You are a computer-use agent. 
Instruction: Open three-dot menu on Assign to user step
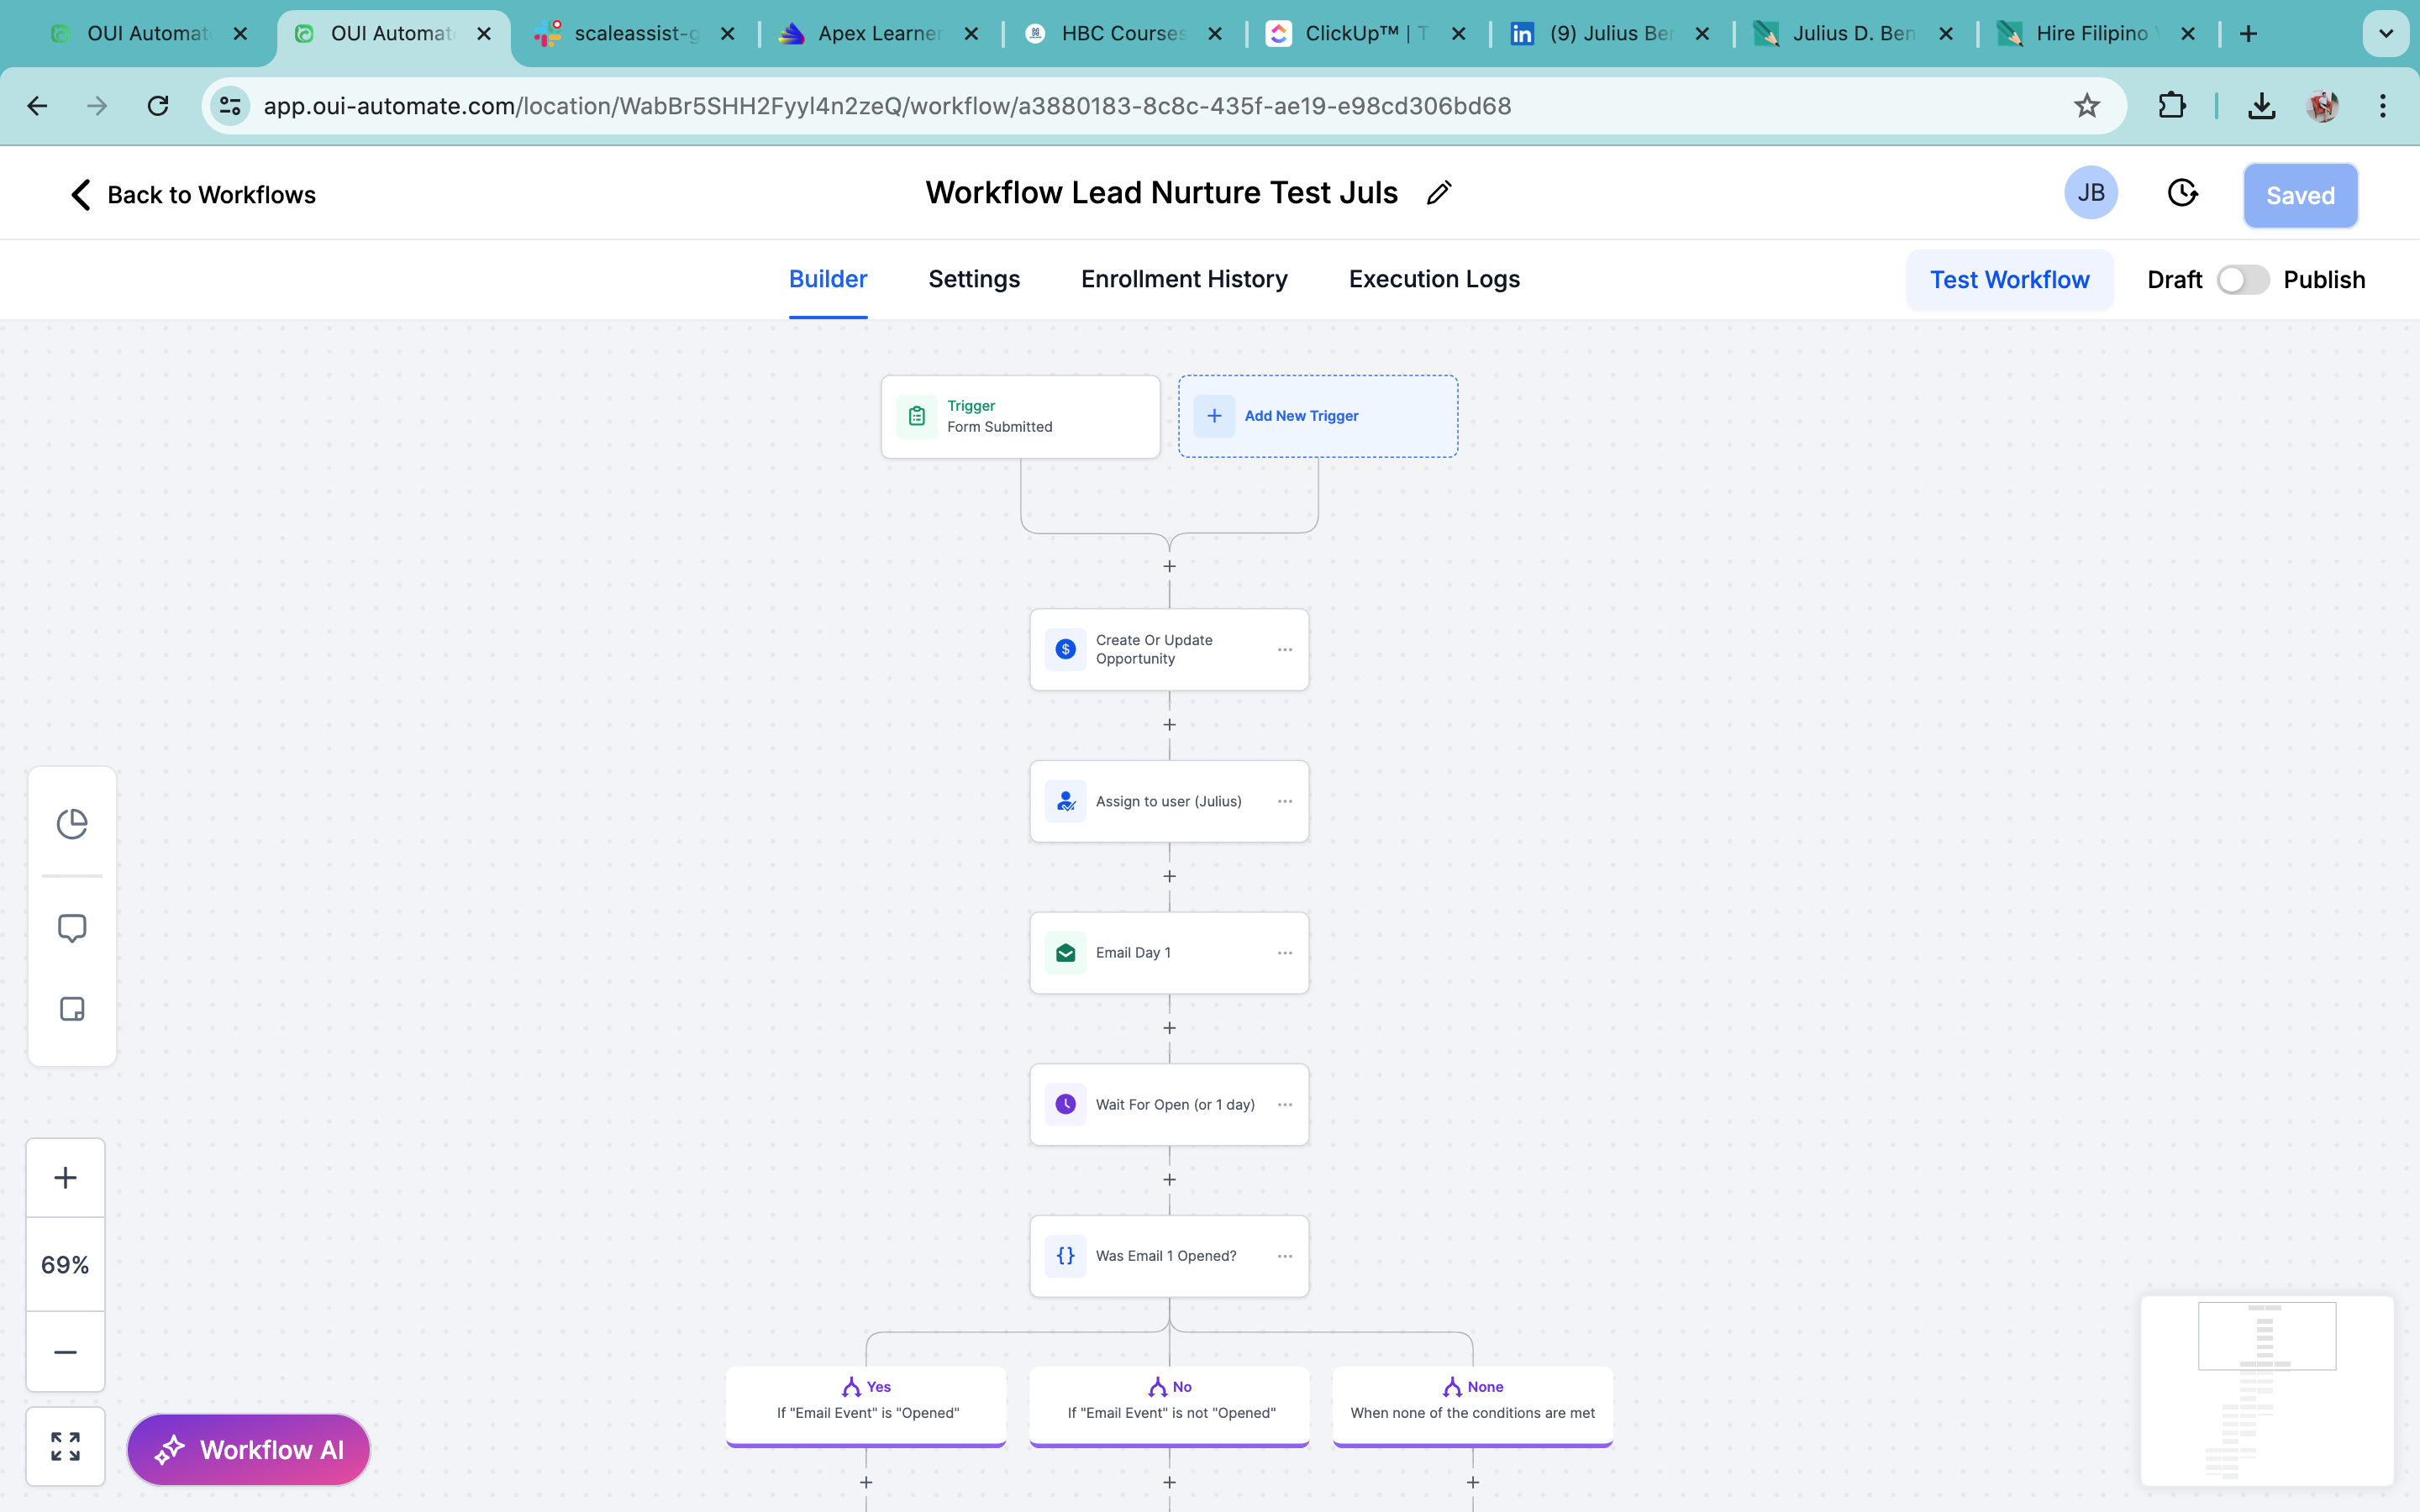tap(1285, 801)
